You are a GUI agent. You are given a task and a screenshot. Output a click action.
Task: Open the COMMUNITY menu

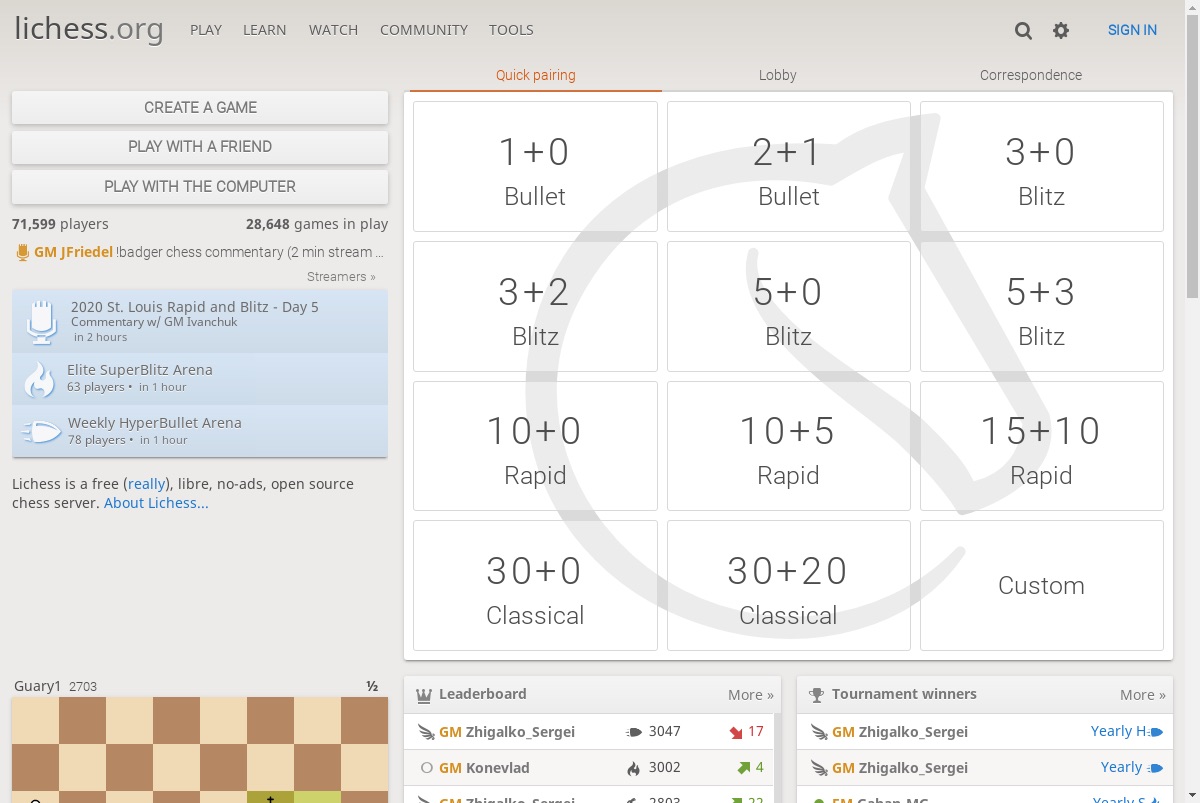pos(424,30)
